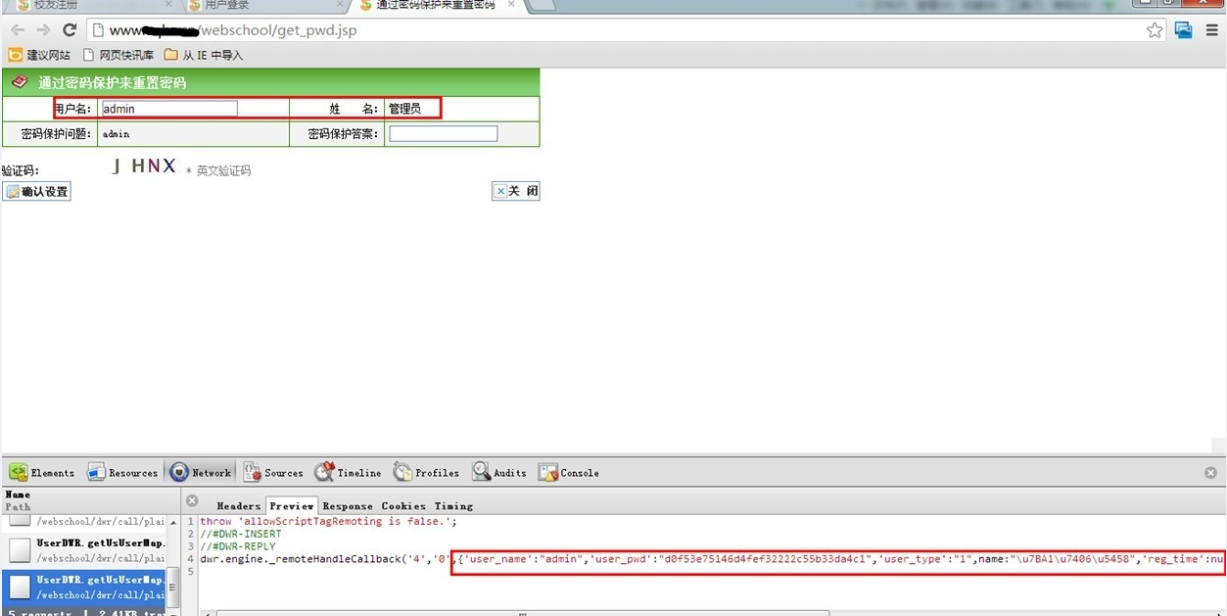The height and width of the screenshot is (616, 1227).
Task: Click the 管理员 name value
Action: (405, 109)
